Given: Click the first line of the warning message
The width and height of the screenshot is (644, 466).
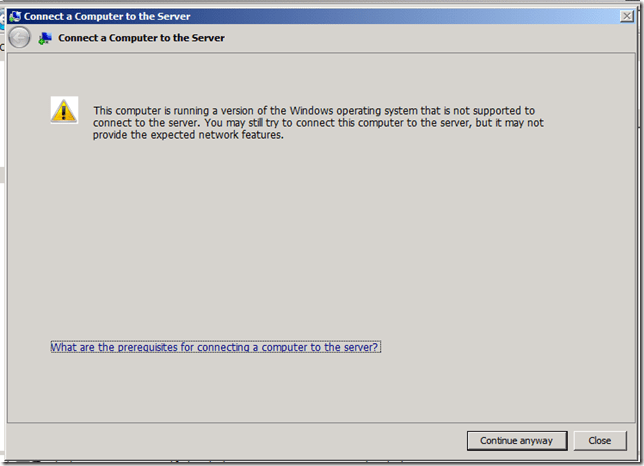Looking at the screenshot, I should tap(314, 110).
